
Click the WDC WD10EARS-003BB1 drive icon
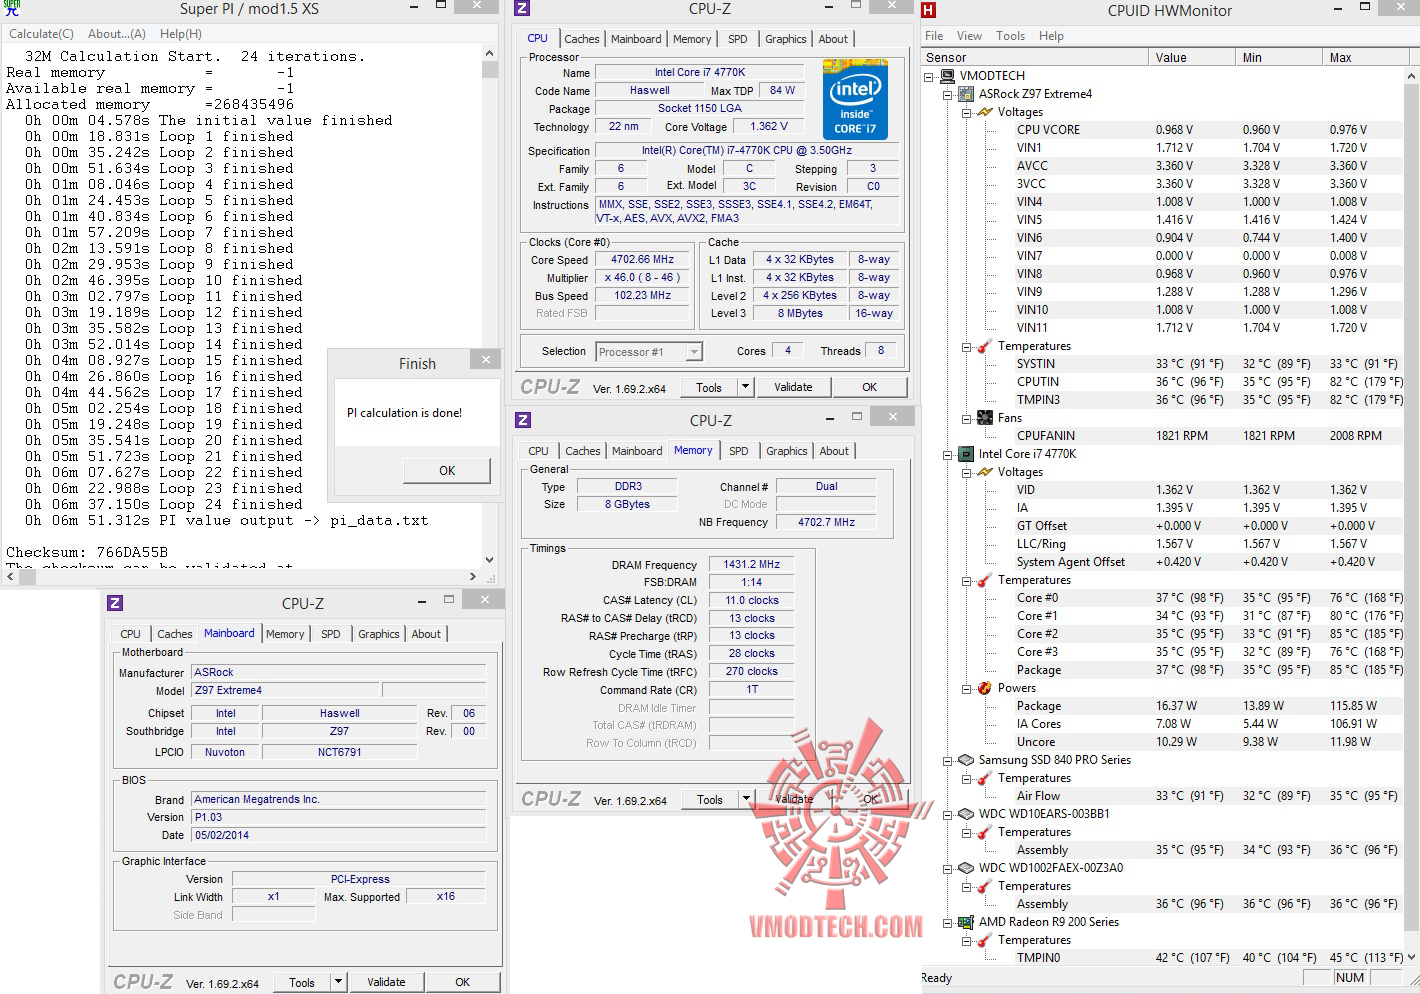pyautogui.click(x=966, y=814)
